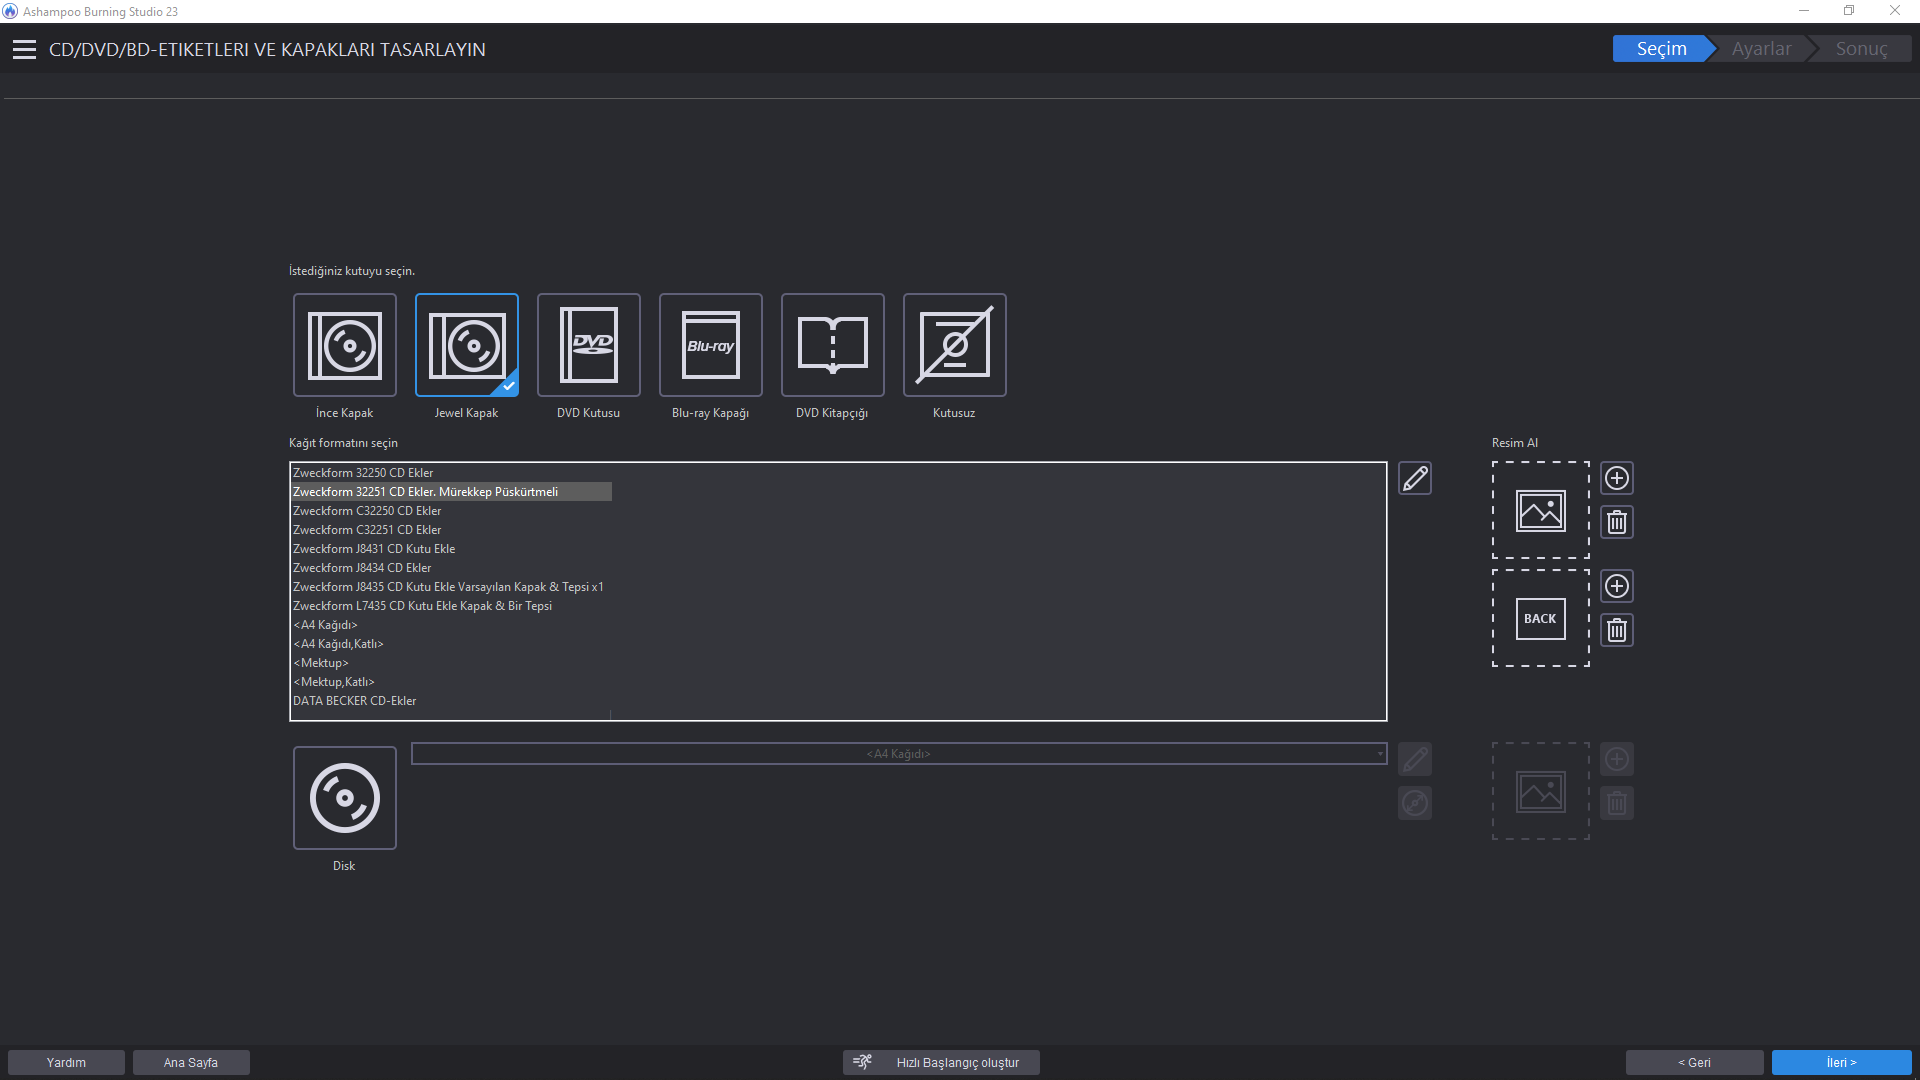Screen dimensions: 1920x1080
Task: Select Zweckform L7435 CD Kutu Ekle Kapak
Action: pyautogui.click(x=452, y=606)
